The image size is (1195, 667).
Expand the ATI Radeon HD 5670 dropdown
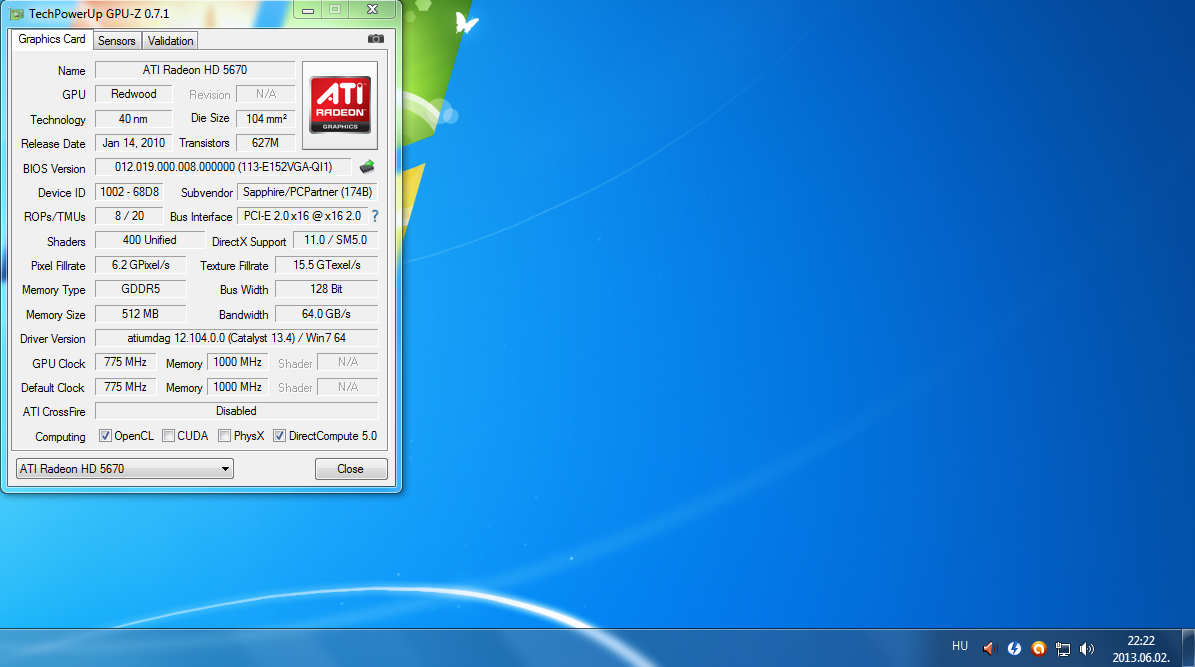pos(125,469)
